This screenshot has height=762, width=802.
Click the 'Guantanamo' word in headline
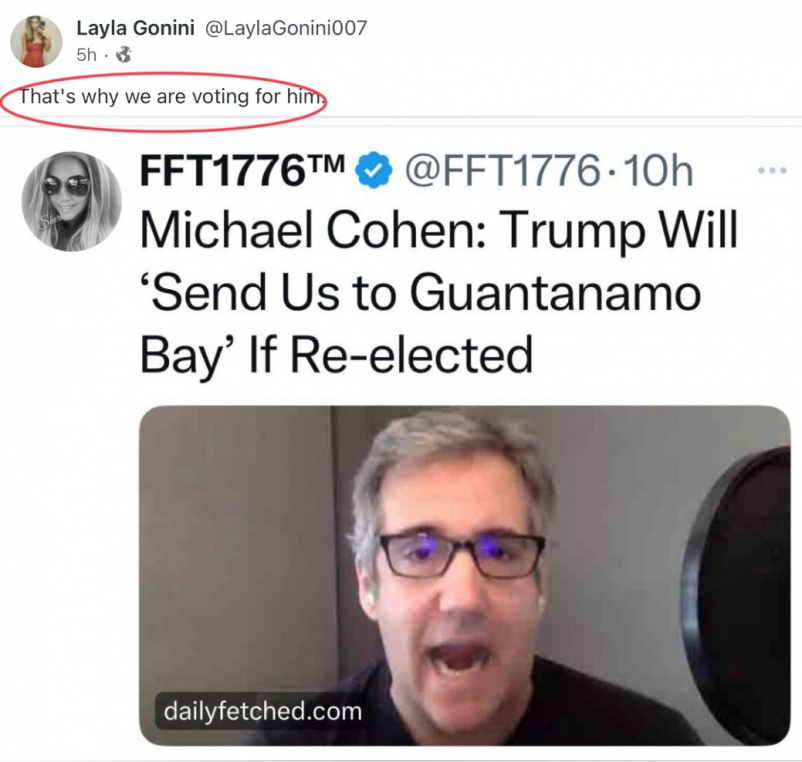click(555, 293)
